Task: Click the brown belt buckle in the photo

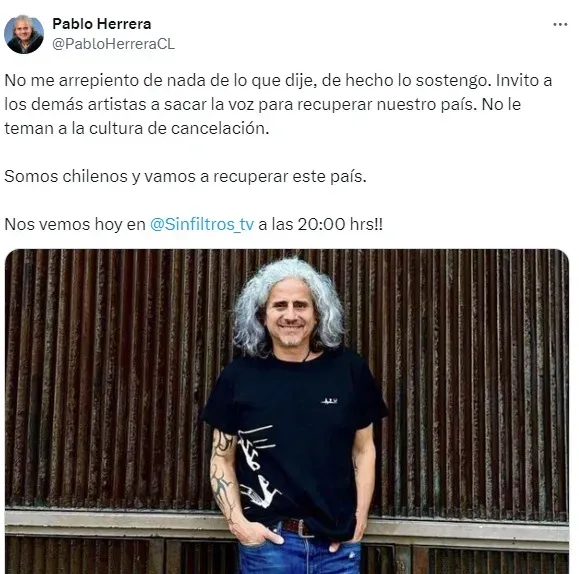Action: click(299, 528)
